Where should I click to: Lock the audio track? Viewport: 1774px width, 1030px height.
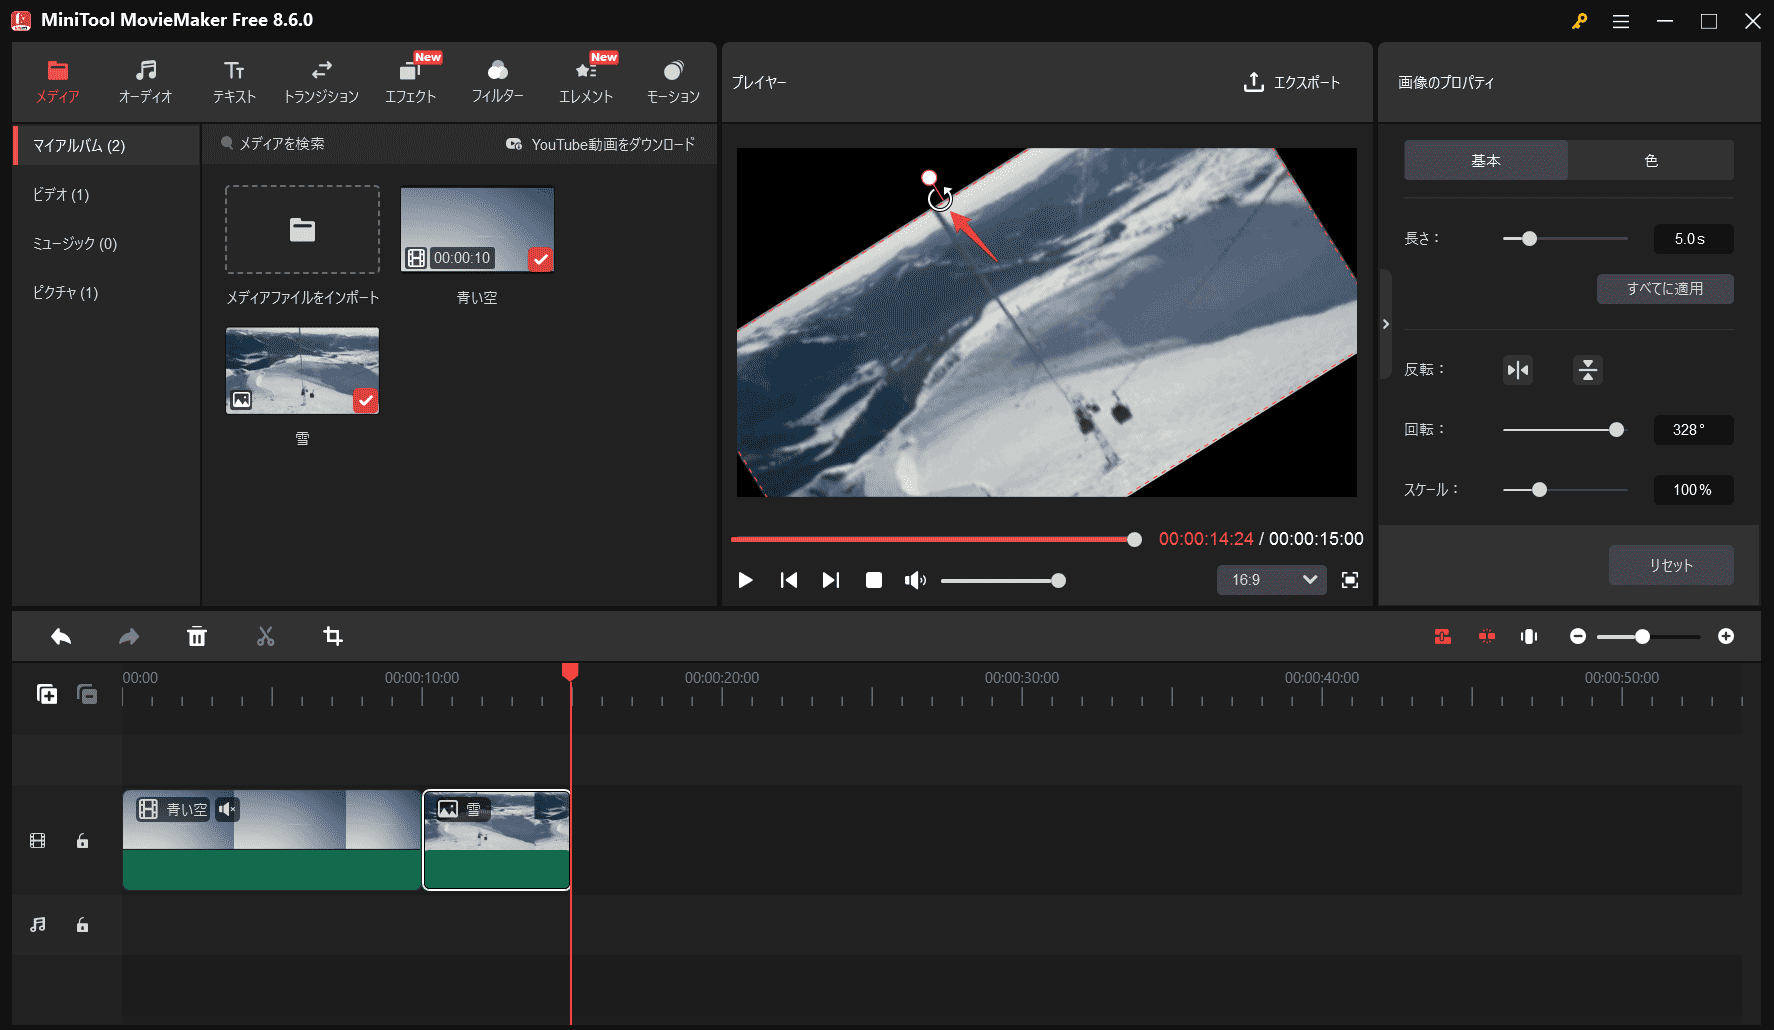(x=82, y=925)
